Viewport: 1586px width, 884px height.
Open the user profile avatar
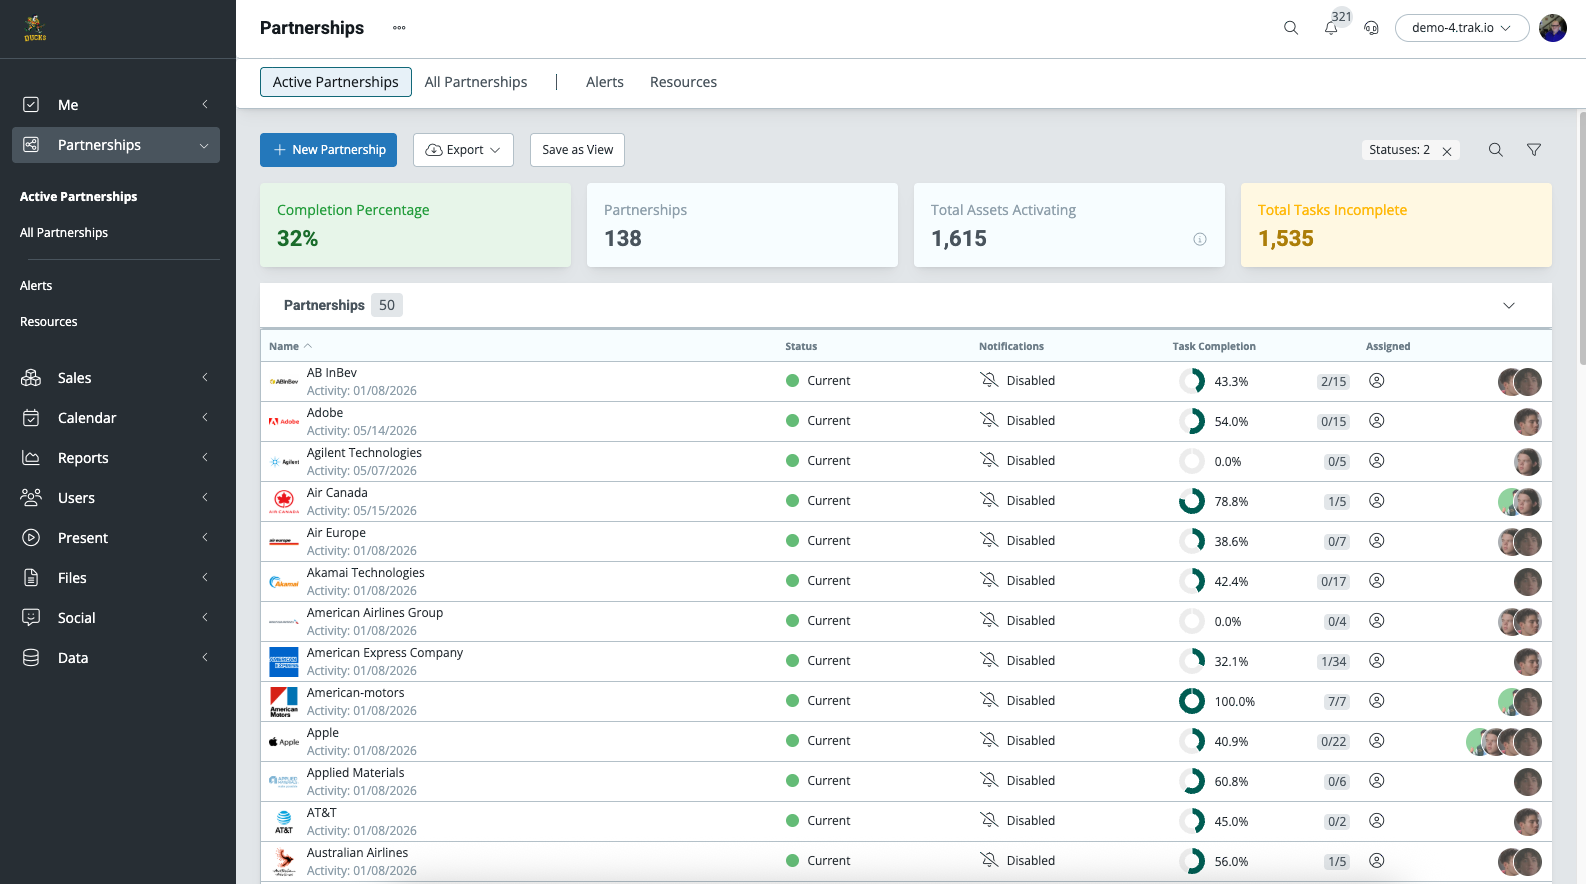pyautogui.click(x=1553, y=28)
